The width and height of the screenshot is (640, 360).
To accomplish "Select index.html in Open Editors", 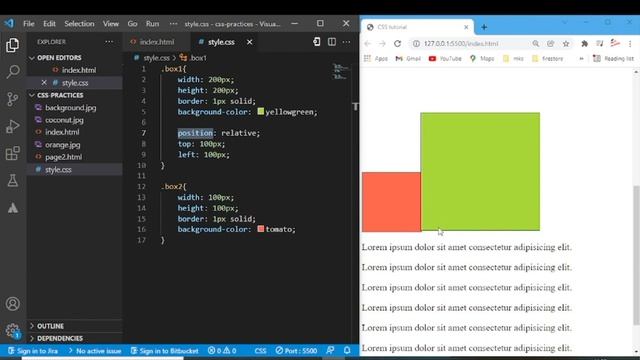I will pos(75,70).
